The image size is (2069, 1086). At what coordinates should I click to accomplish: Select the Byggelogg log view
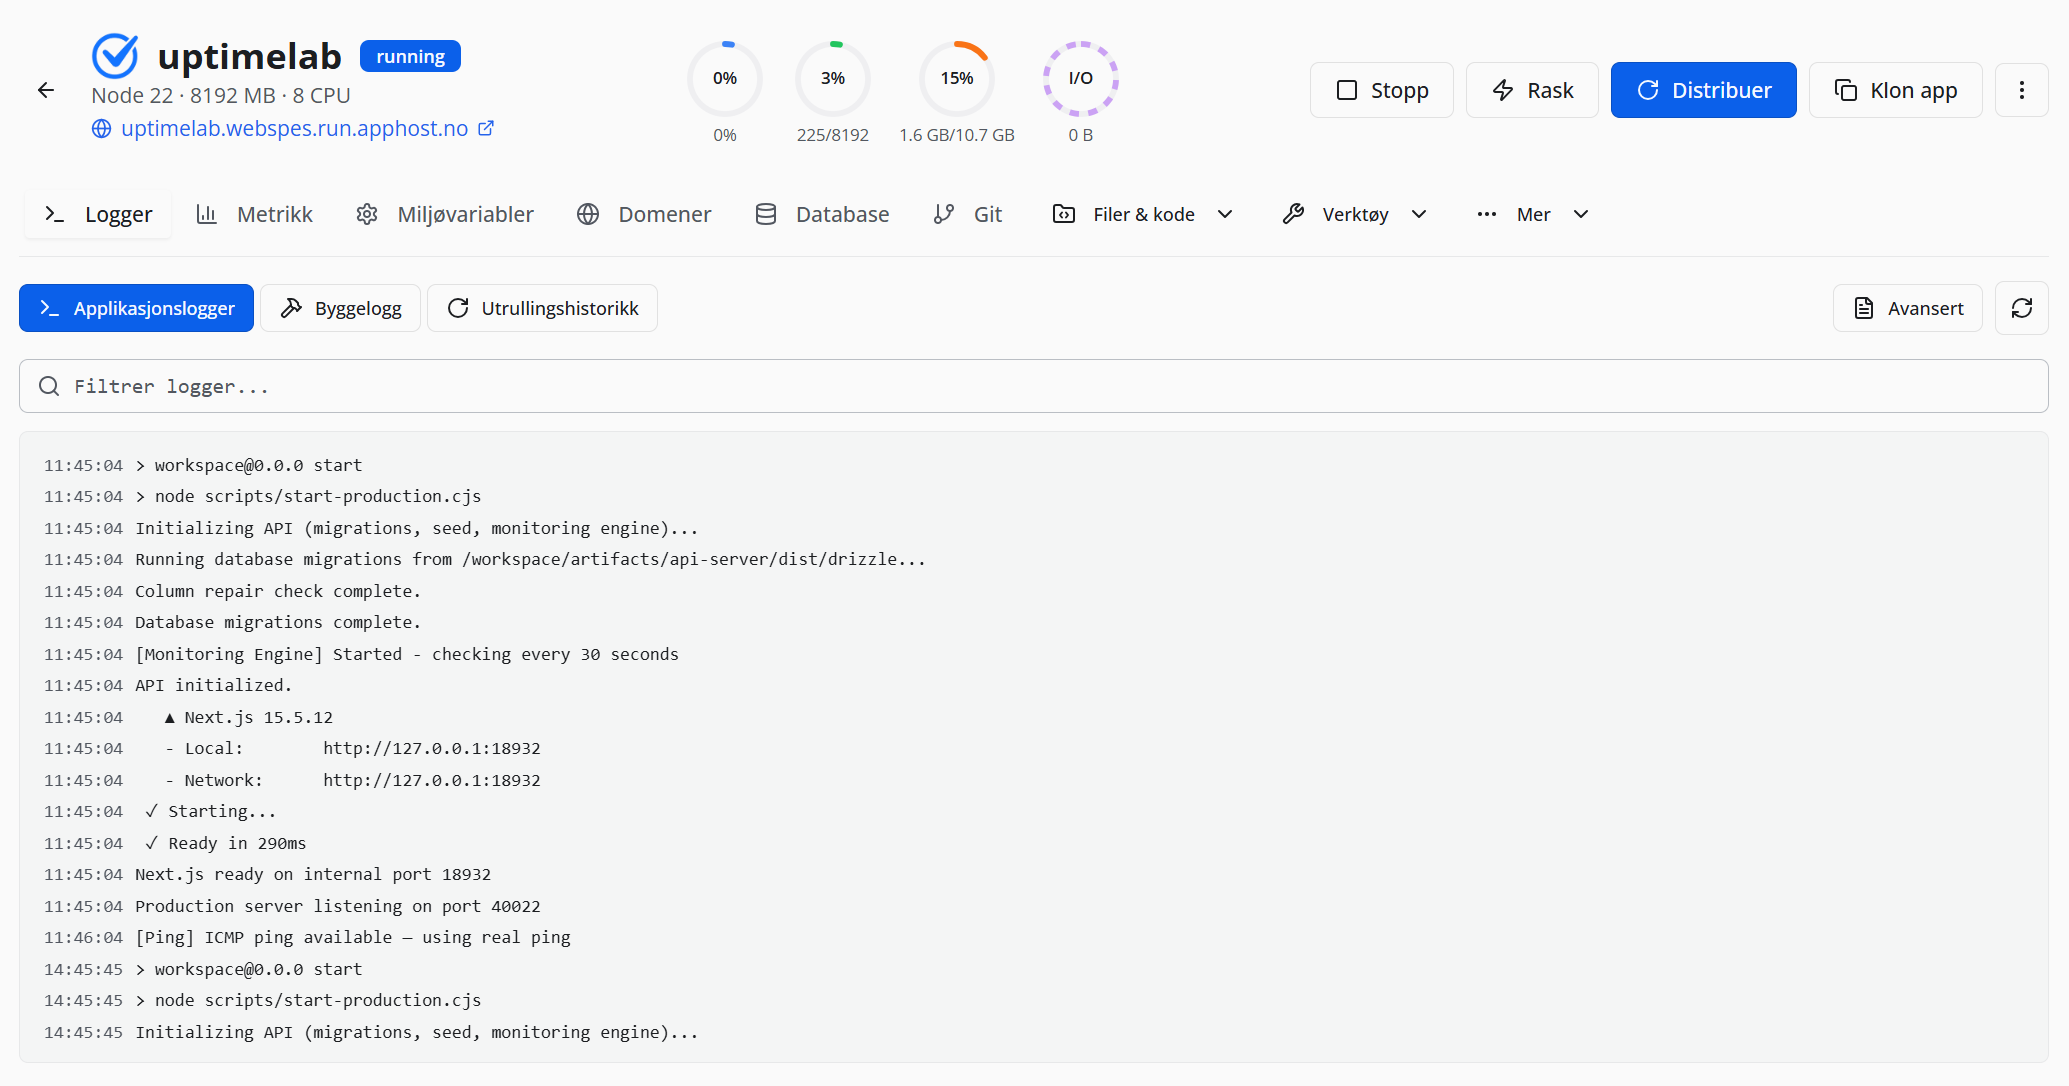[x=341, y=308]
